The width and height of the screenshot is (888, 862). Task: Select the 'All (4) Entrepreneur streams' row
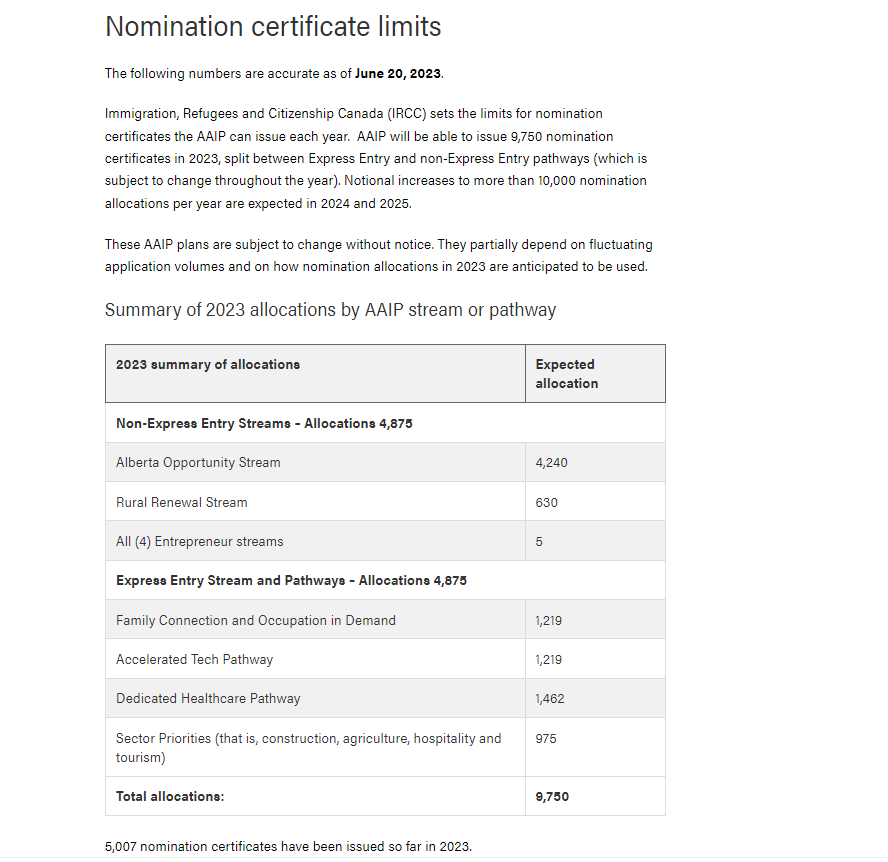click(x=200, y=541)
